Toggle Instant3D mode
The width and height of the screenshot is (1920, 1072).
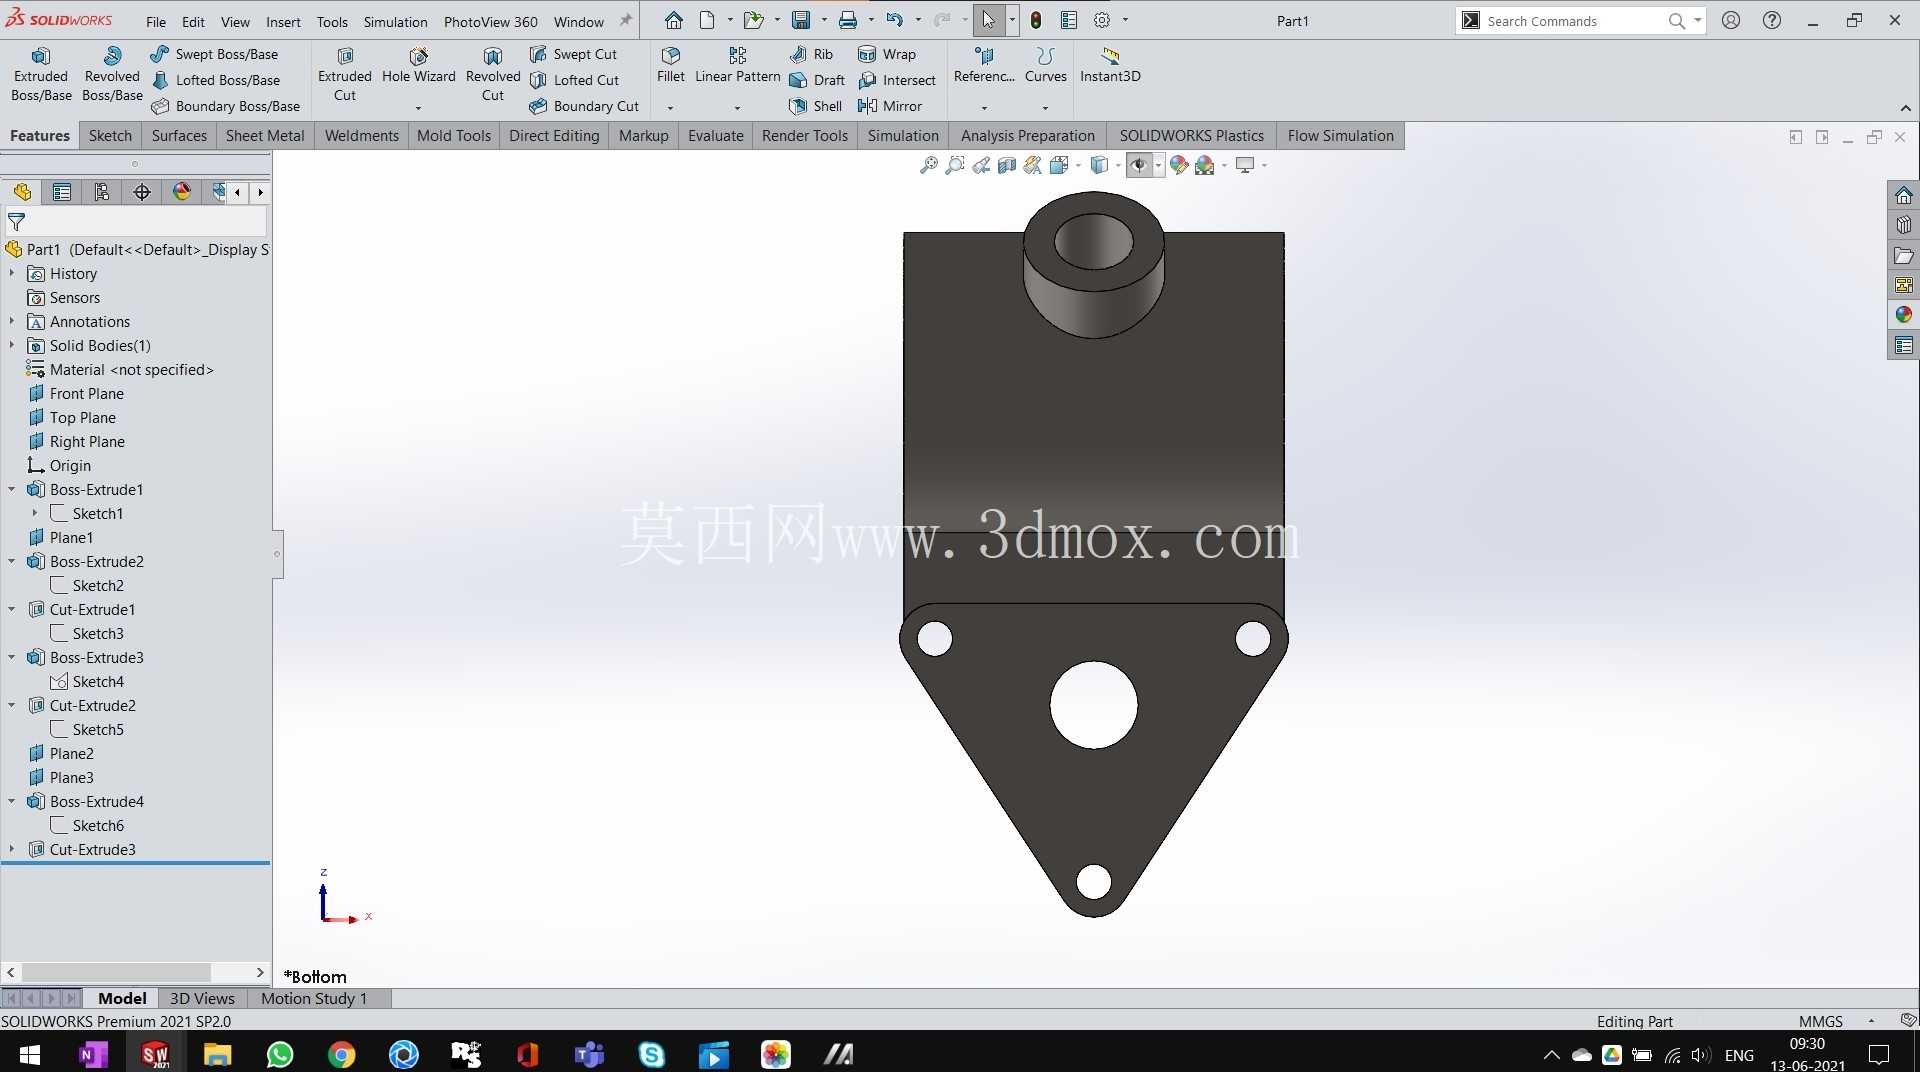coord(1110,65)
